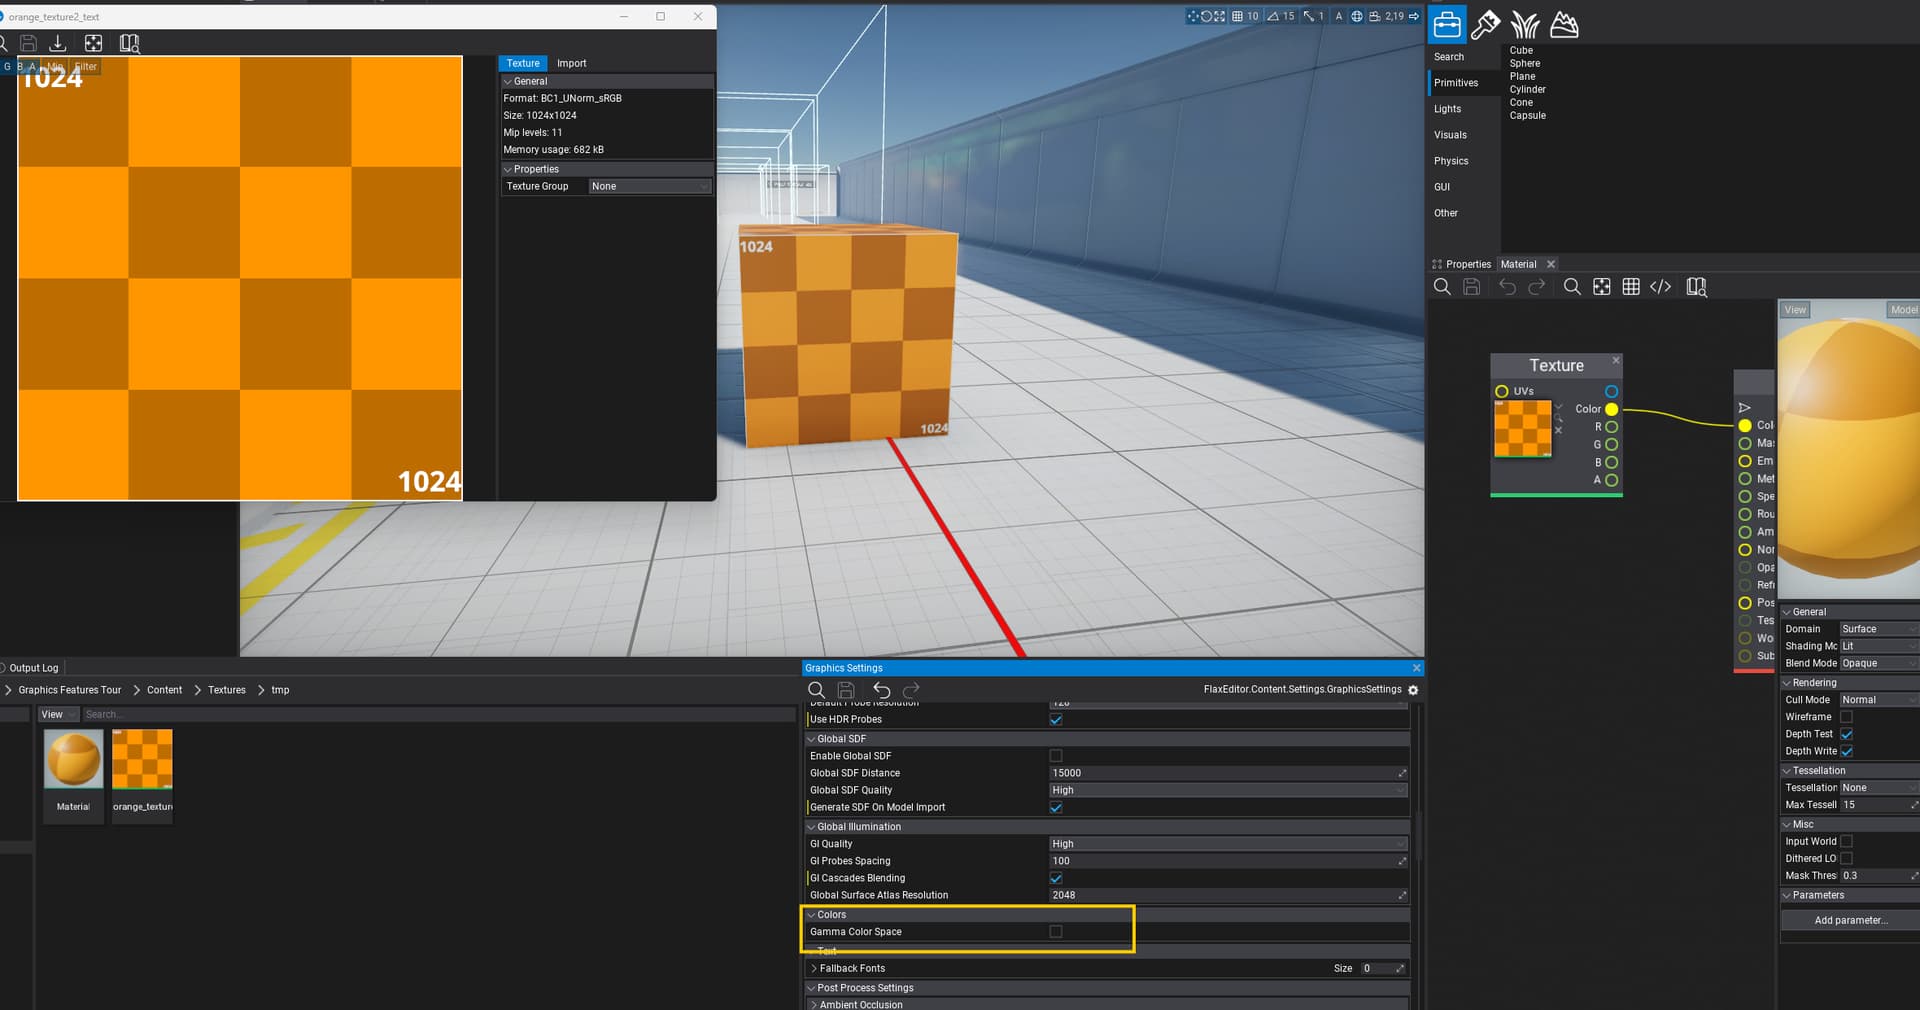
Task: Click the grid icon in Material editor toolbar
Action: [1631, 287]
